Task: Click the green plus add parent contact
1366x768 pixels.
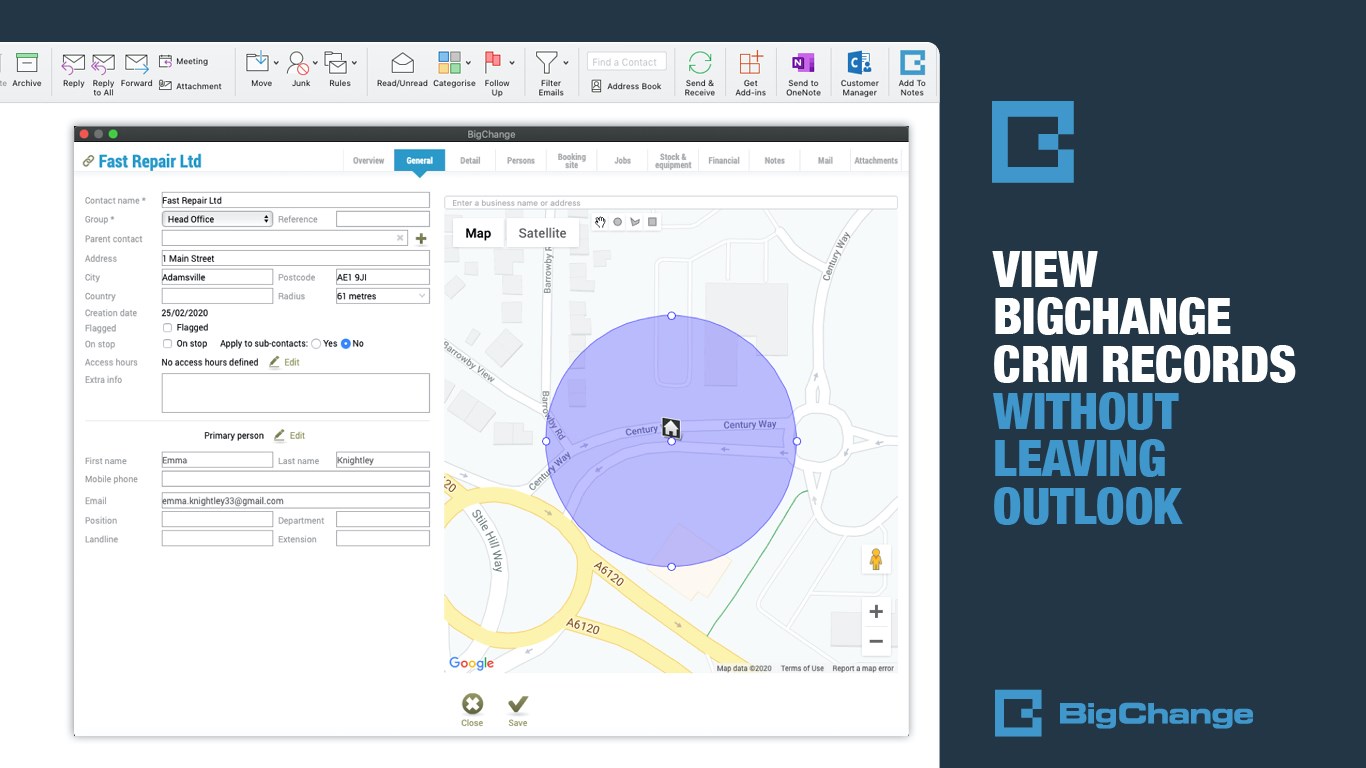Action: (x=421, y=239)
